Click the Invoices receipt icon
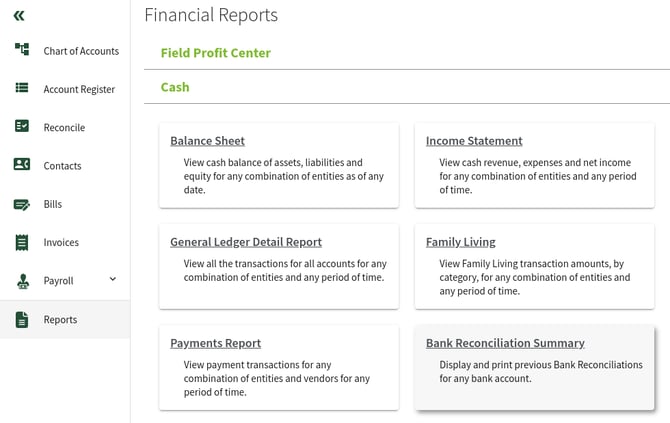The height and width of the screenshot is (423, 670). coord(22,242)
